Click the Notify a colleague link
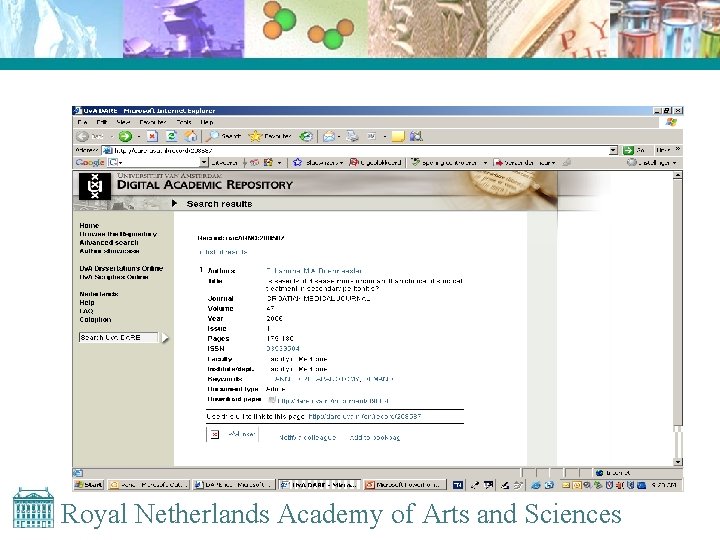This screenshot has width=720, height=540. point(307,438)
